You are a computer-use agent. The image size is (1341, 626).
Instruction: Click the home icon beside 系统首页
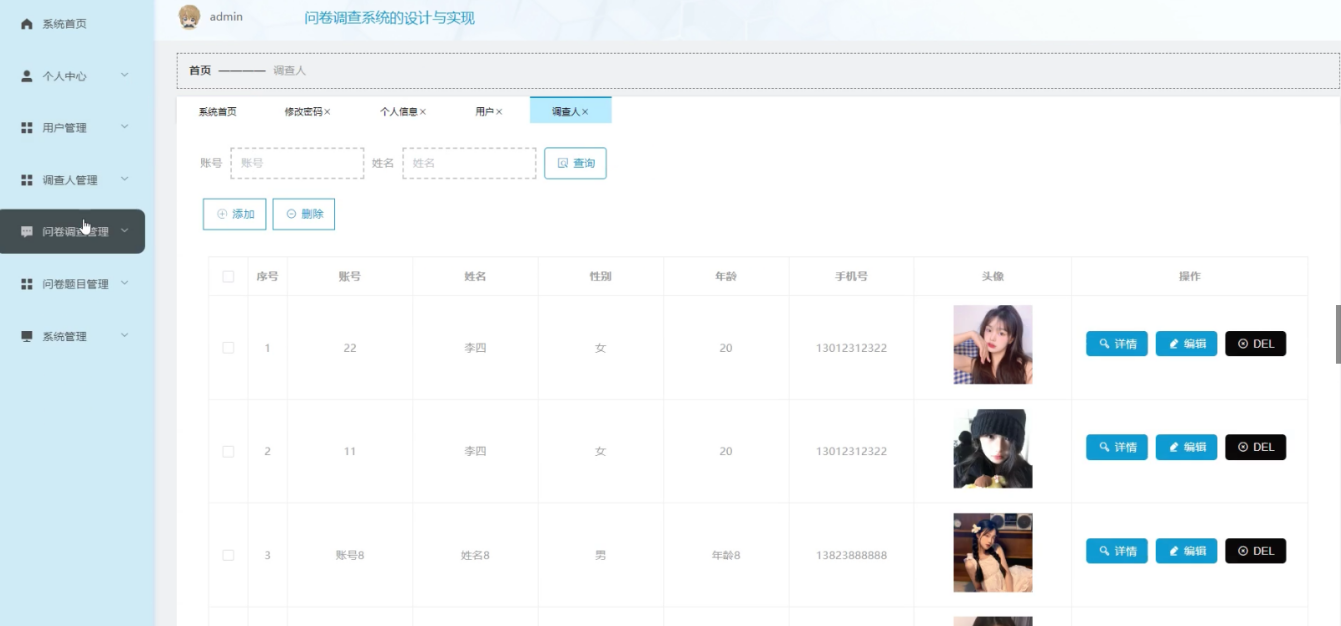(x=27, y=23)
